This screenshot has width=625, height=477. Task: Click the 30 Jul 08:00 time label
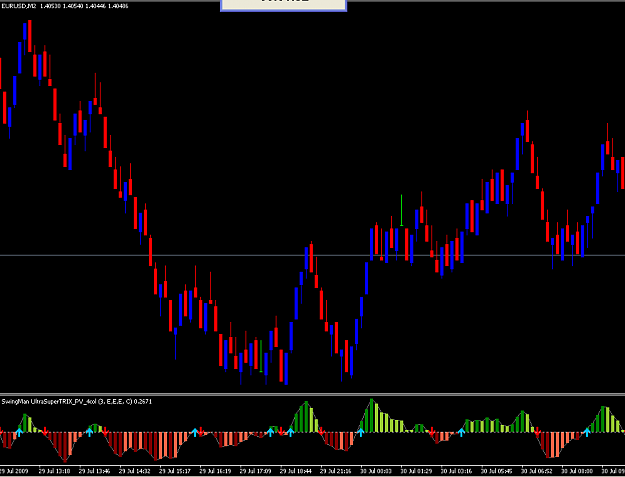coord(578,471)
